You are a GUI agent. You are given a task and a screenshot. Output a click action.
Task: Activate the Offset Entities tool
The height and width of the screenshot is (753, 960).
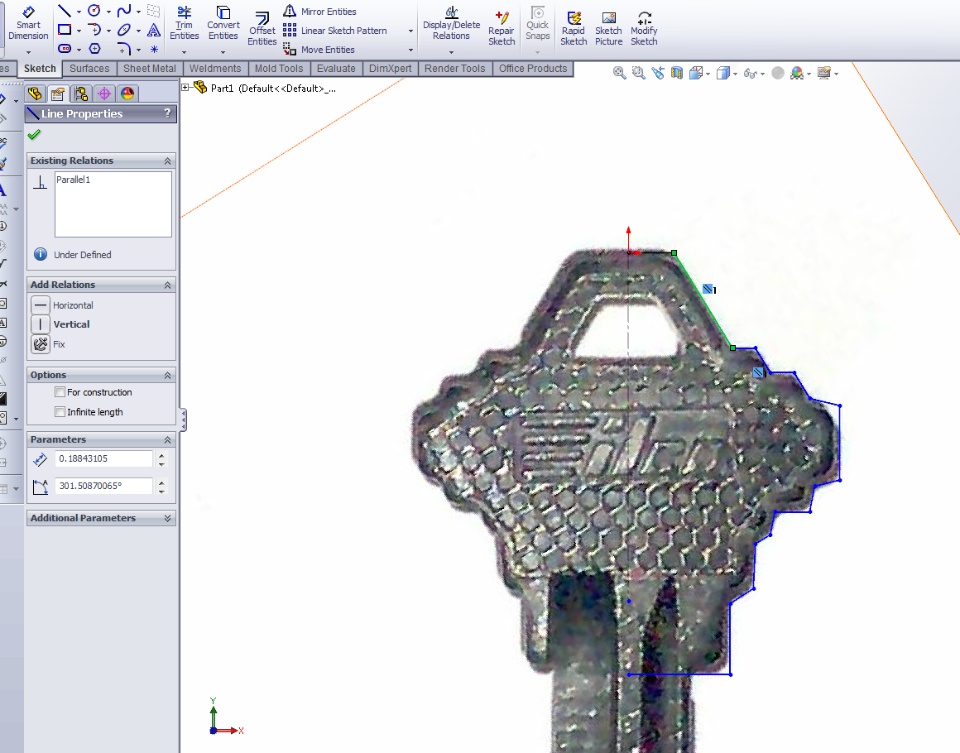click(262, 28)
